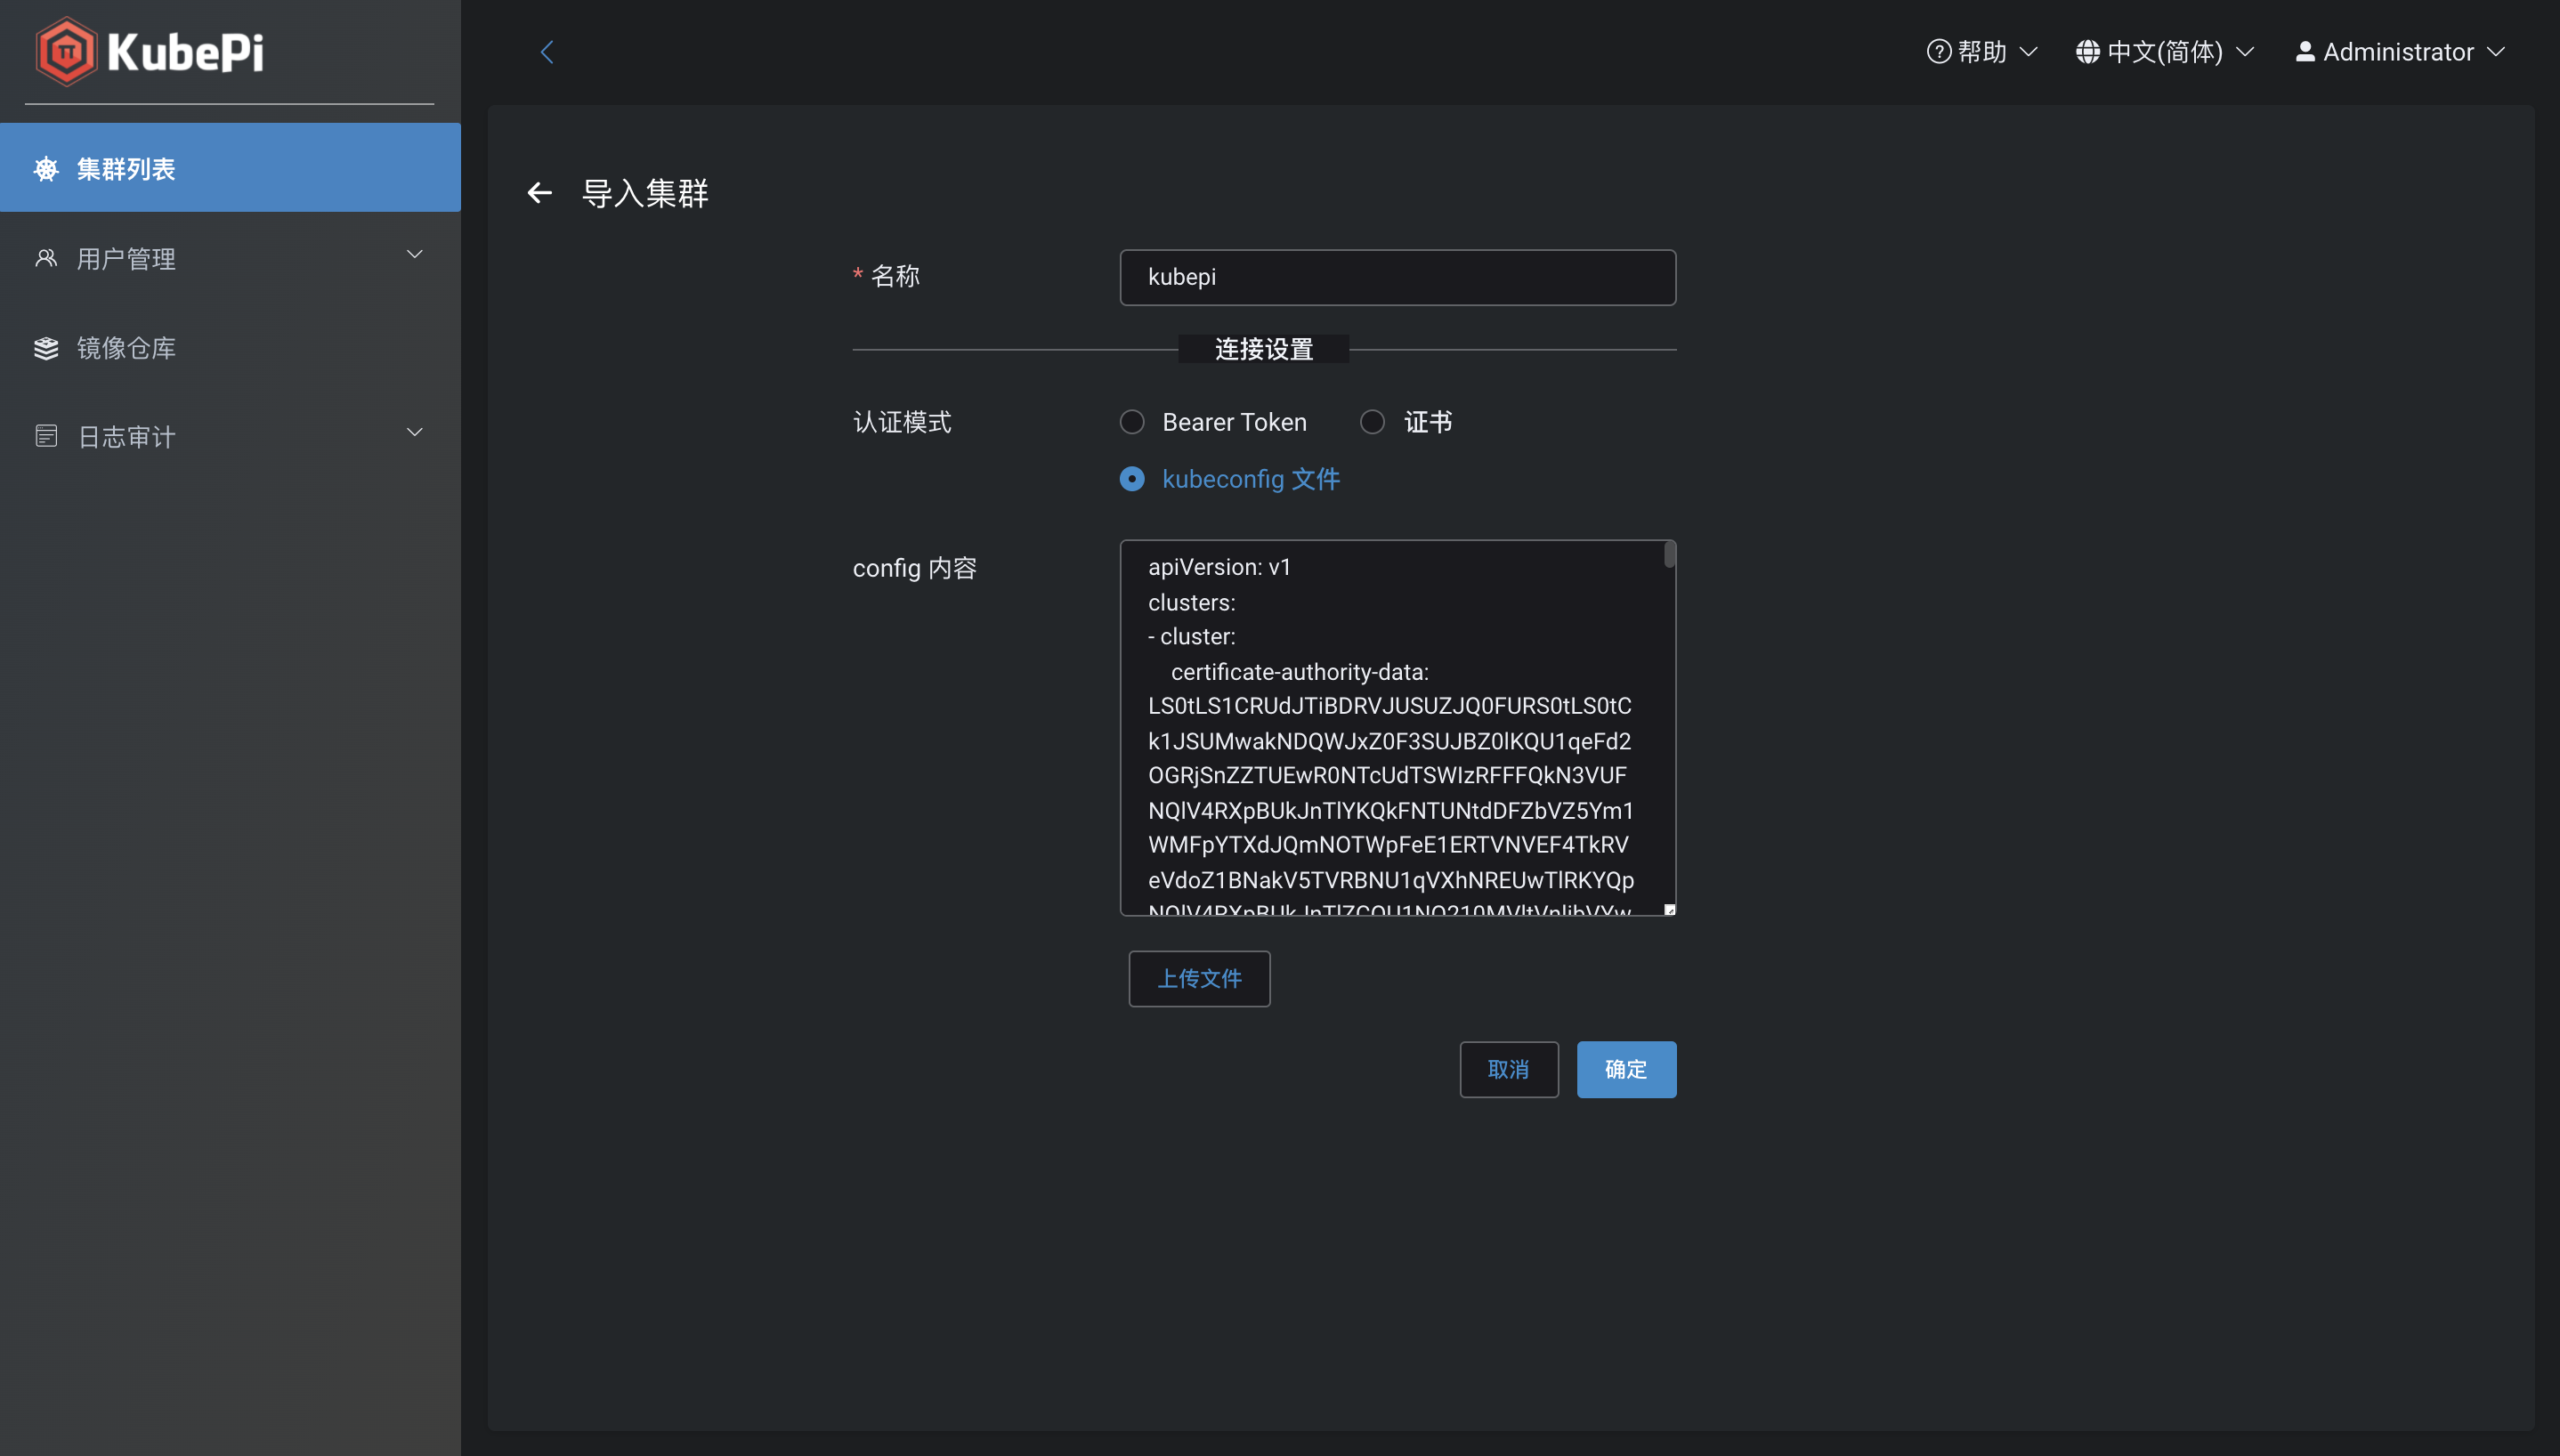The height and width of the screenshot is (1456, 2560).
Task: Select the kubeconfig 文件 option
Action: (x=1131, y=479)
